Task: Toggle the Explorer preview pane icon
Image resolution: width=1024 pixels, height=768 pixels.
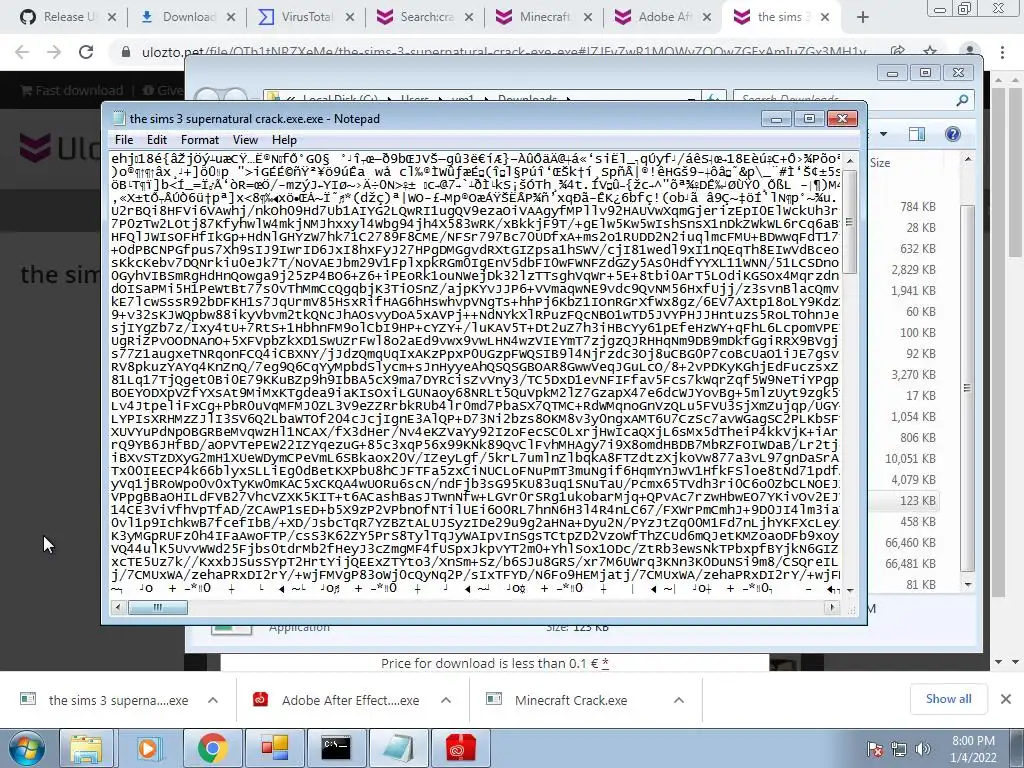Action: [917, 134]
